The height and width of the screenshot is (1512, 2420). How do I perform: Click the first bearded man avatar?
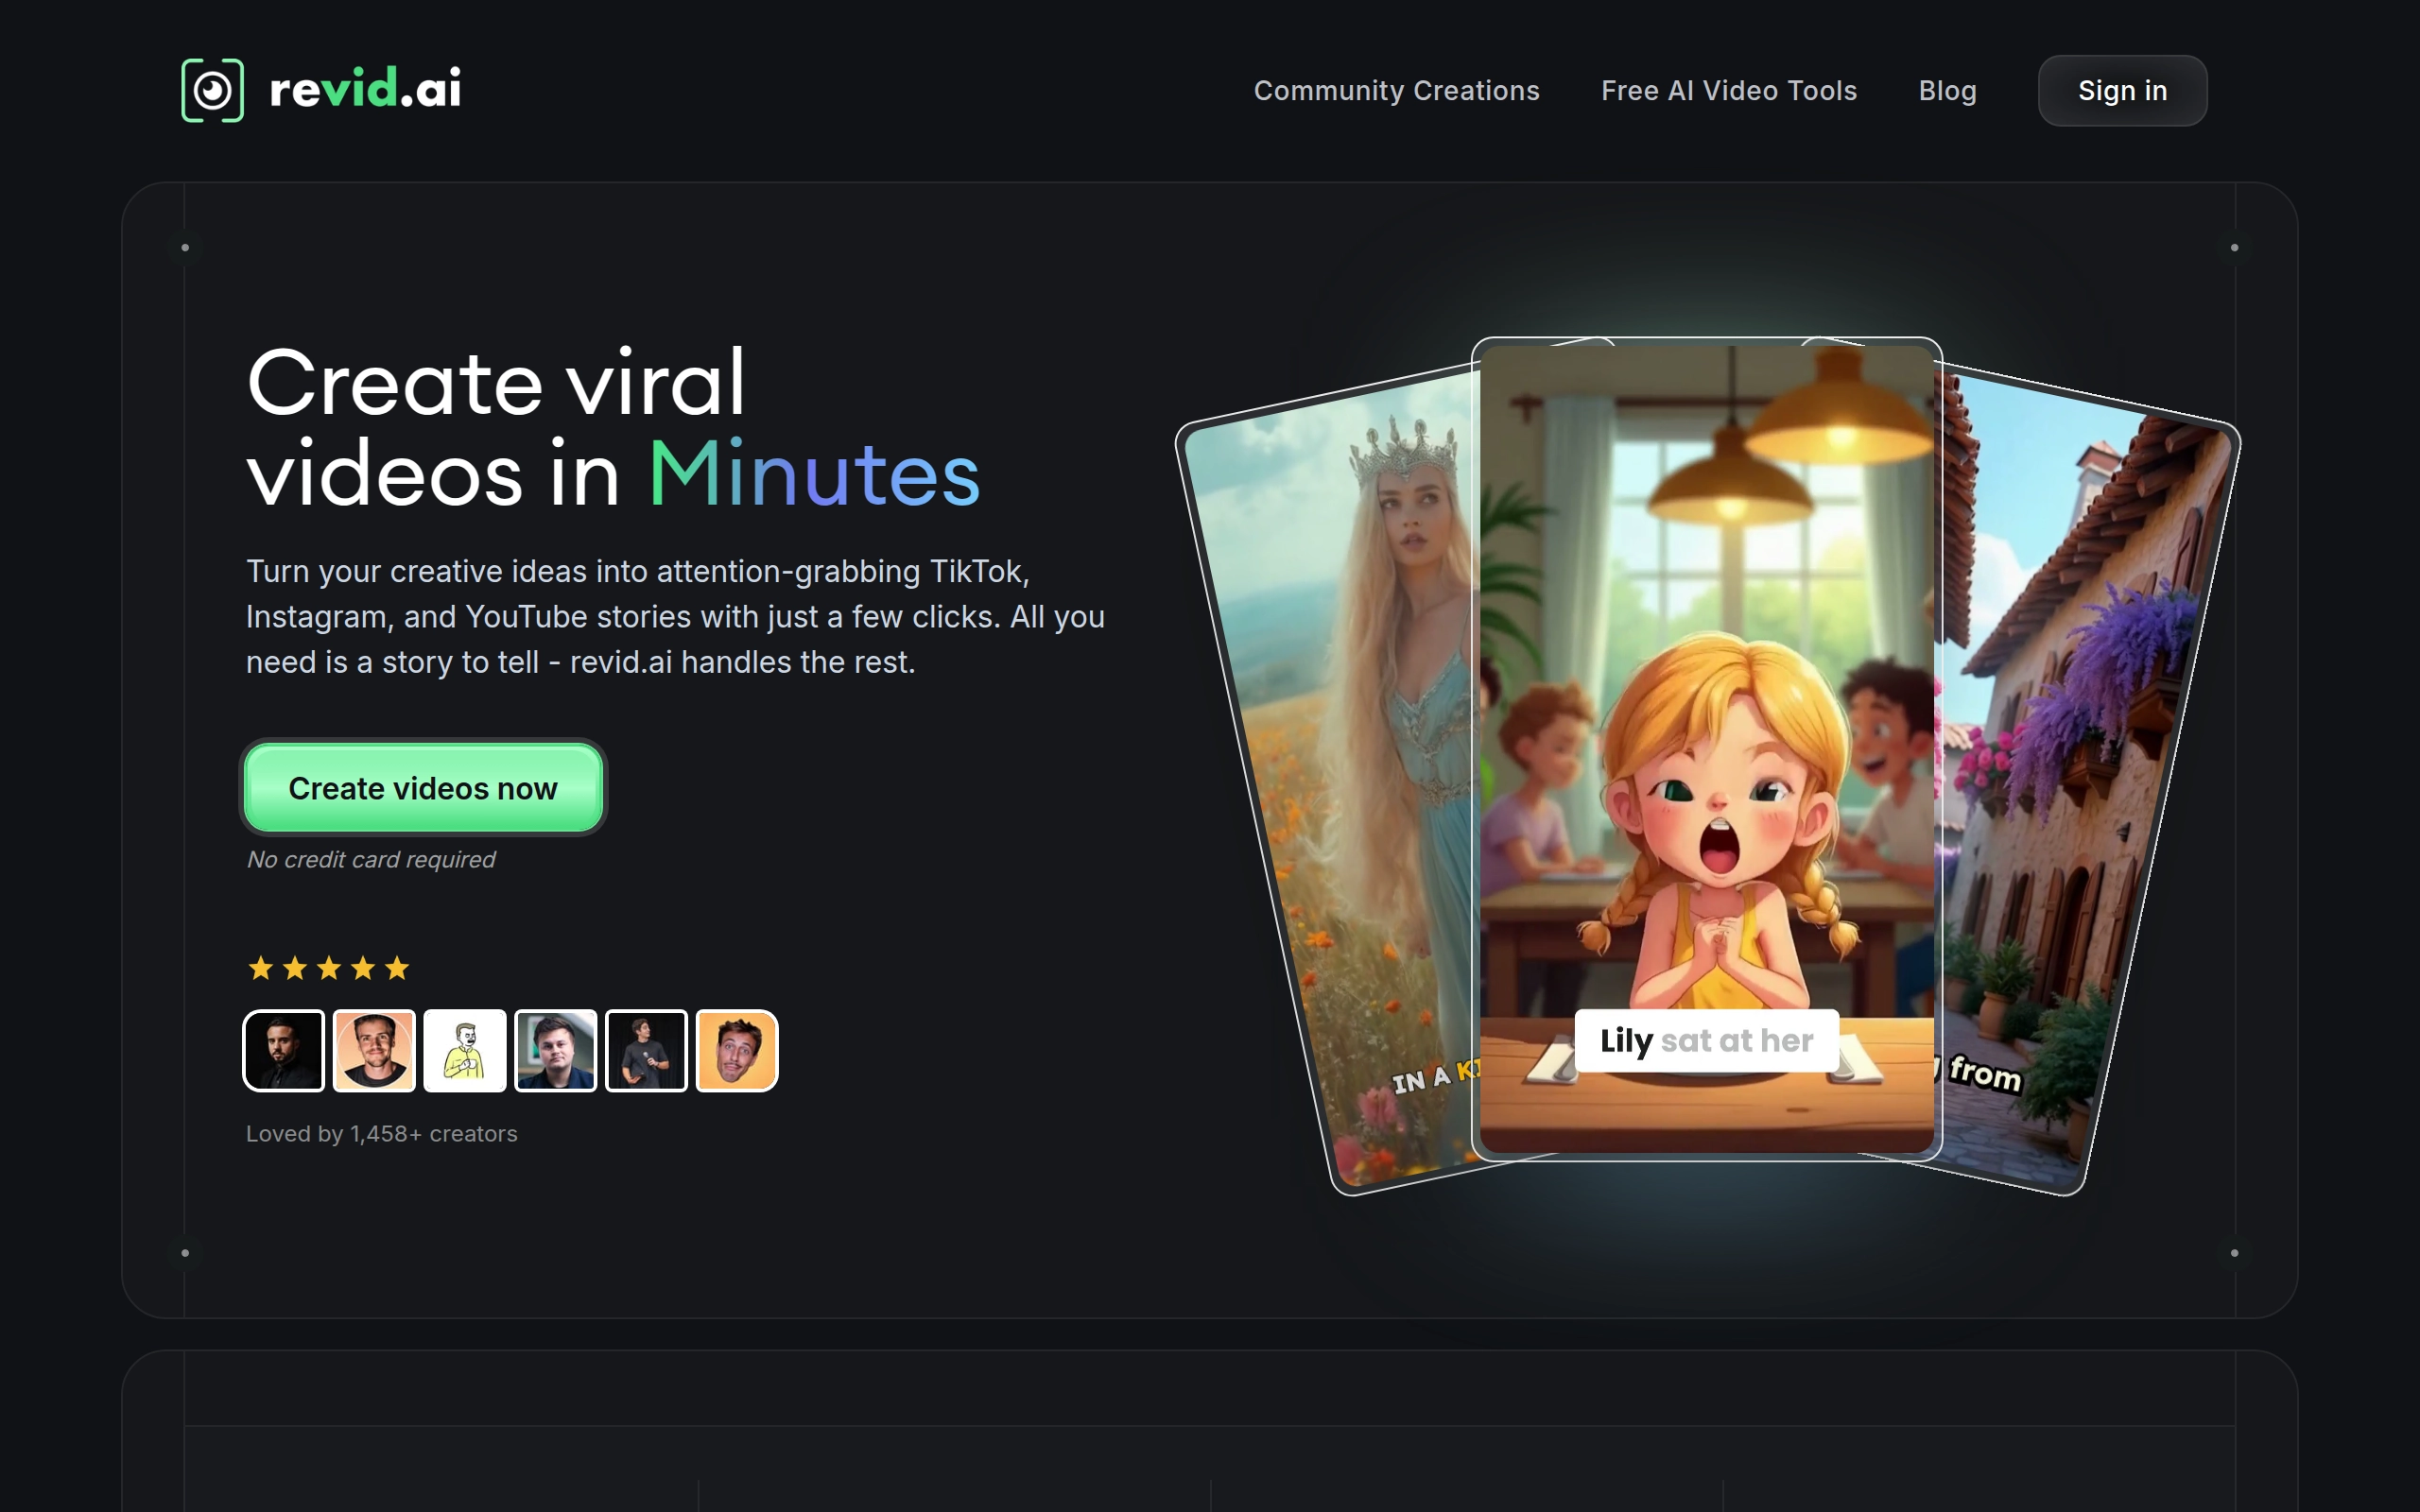[x=284, y=1050]
